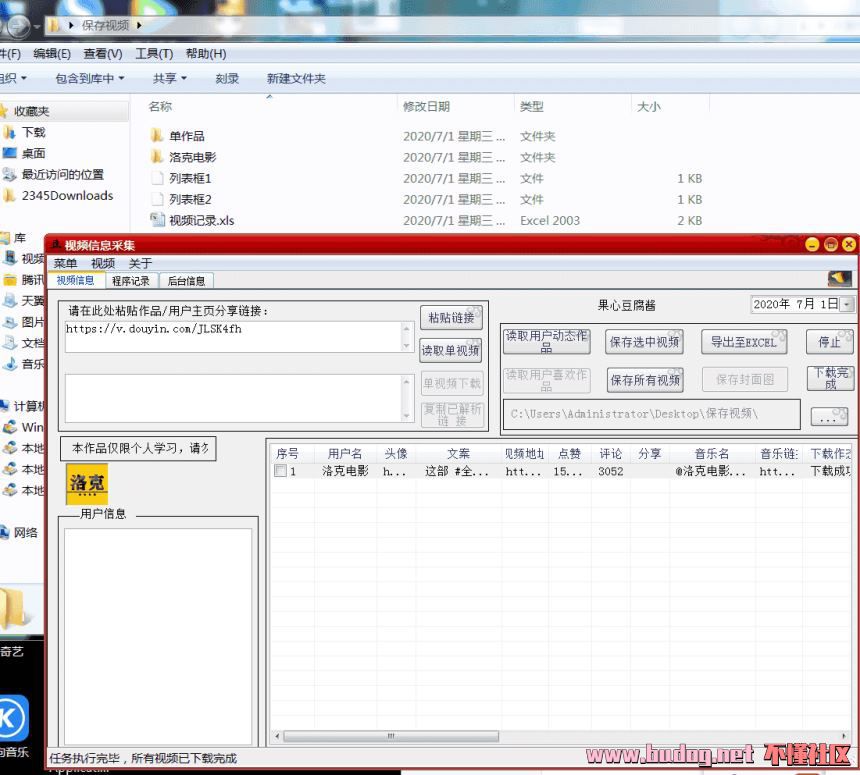
Task: Expand the 包含到库中 dropdown
Action: (90, 78)
